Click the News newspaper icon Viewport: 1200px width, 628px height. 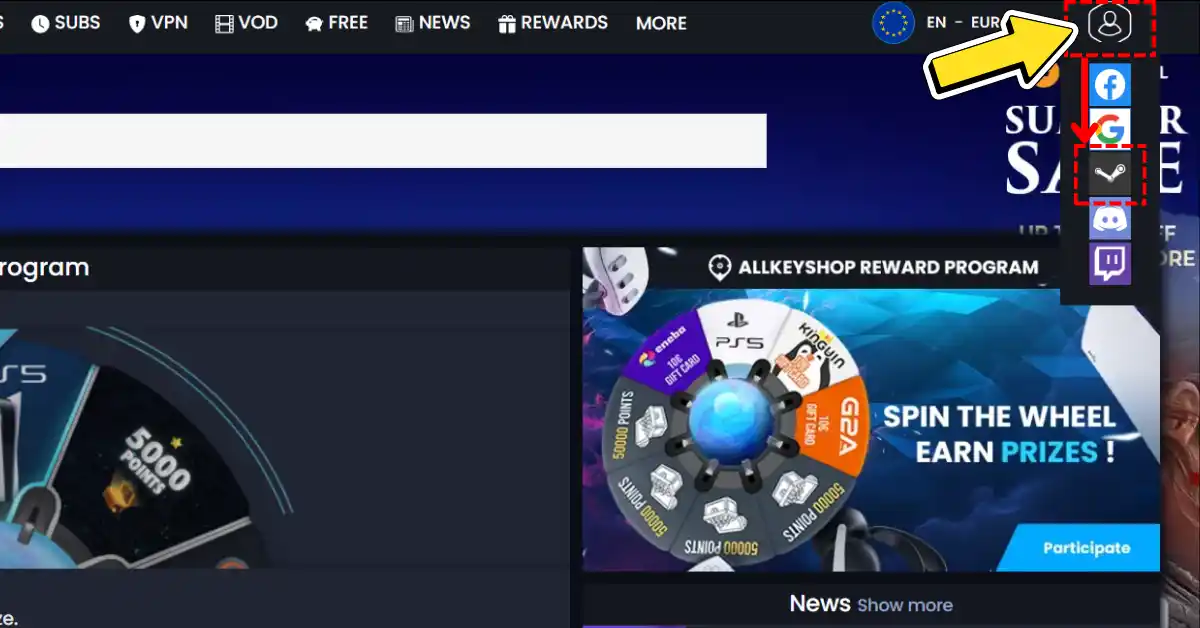(x=404, y=22)
